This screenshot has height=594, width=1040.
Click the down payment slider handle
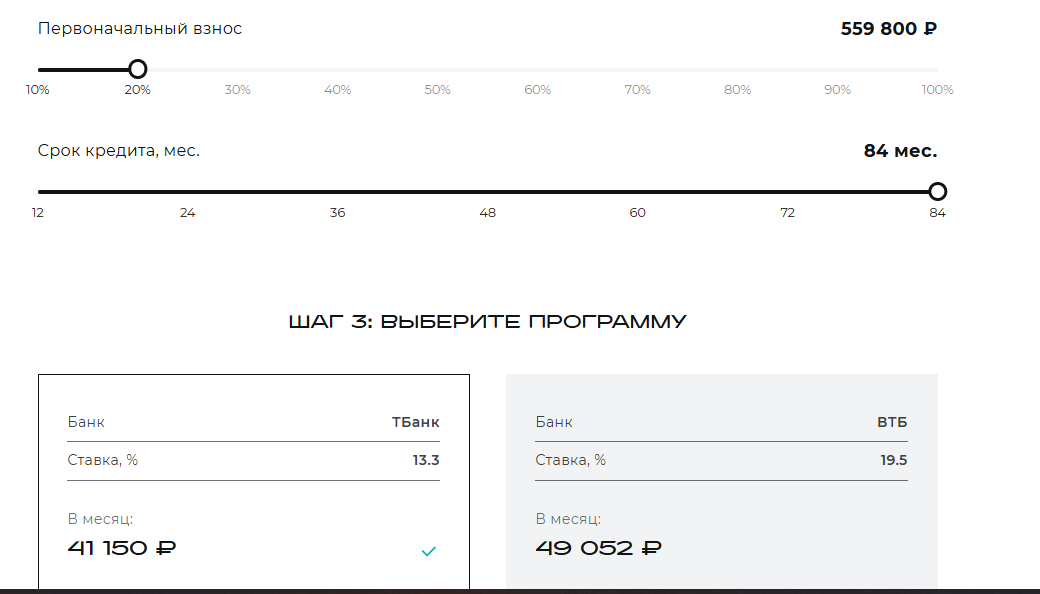pos(138,69)
